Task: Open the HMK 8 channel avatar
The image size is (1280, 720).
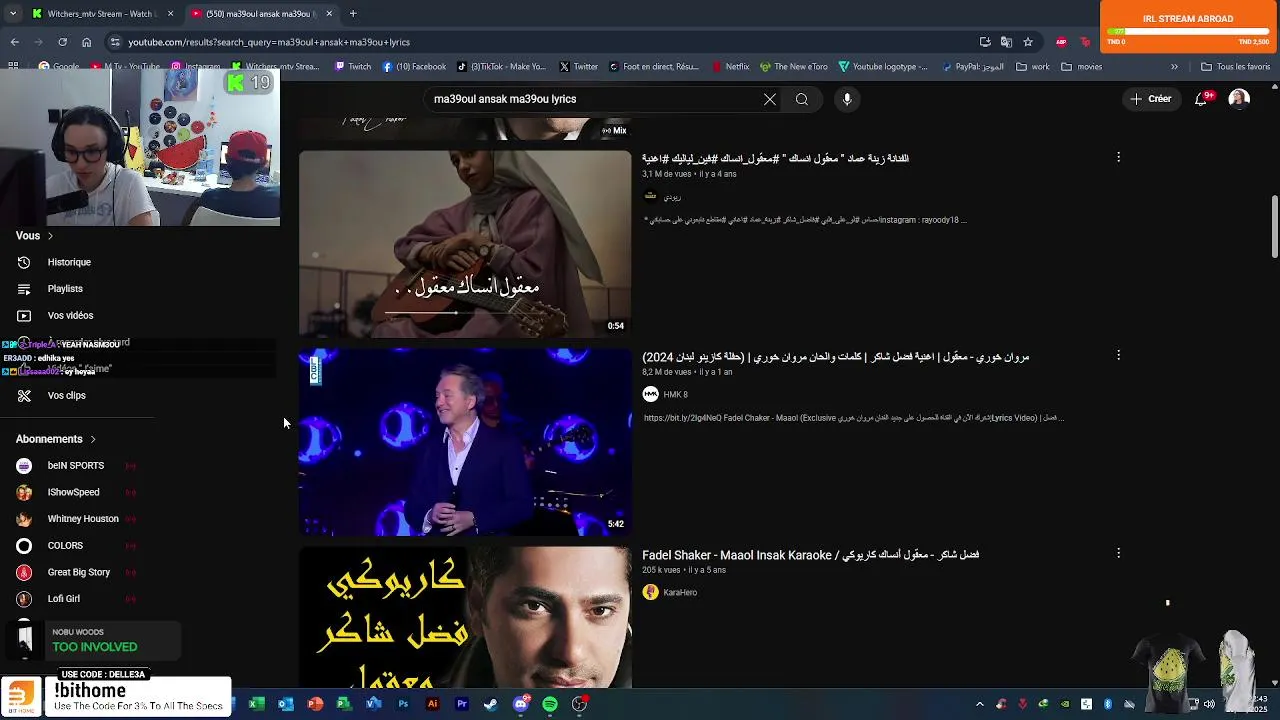Action: coord(650,394)
